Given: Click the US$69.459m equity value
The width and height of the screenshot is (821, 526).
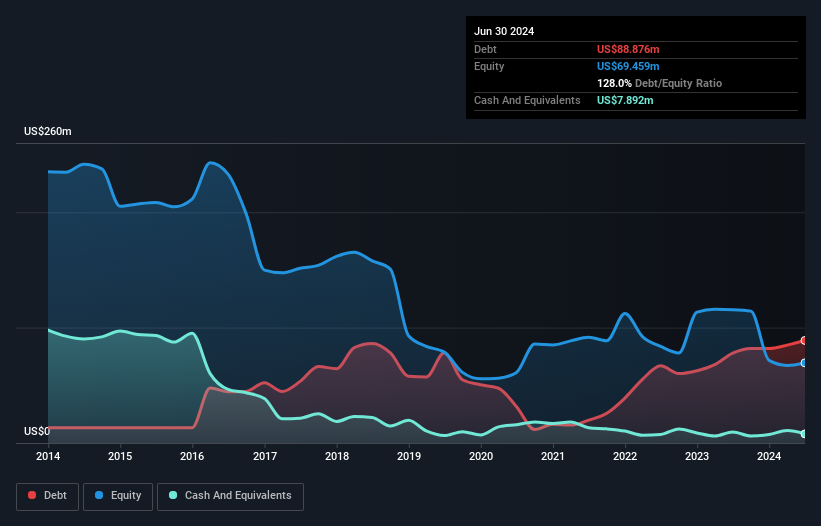Looking at the screenshot, I should click(x=628, y=66).
